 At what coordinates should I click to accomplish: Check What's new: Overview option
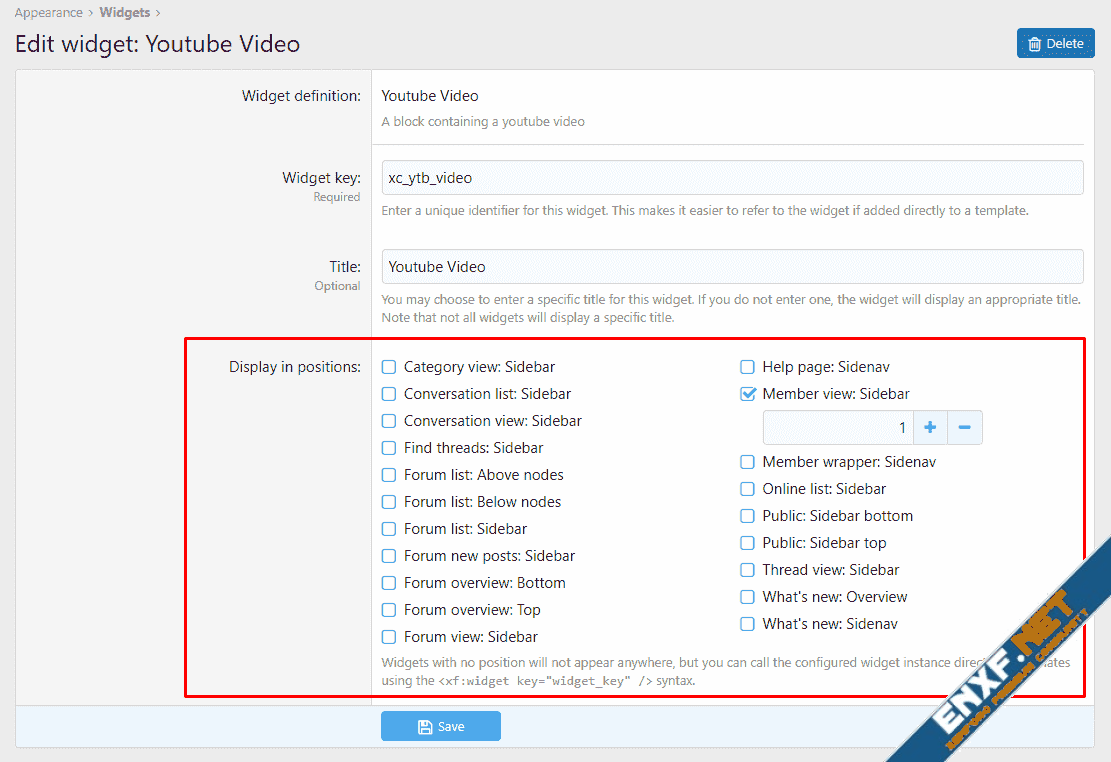tap(748, 597)
